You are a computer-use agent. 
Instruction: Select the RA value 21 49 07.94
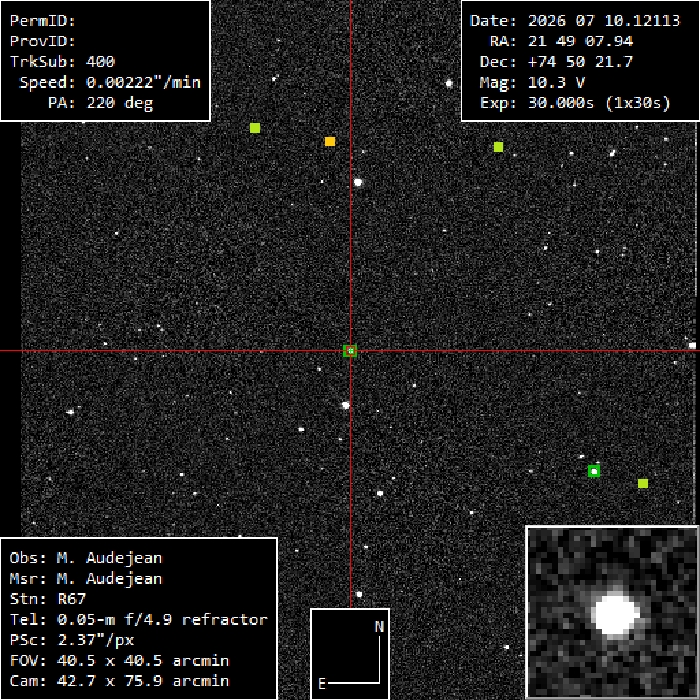580,41
